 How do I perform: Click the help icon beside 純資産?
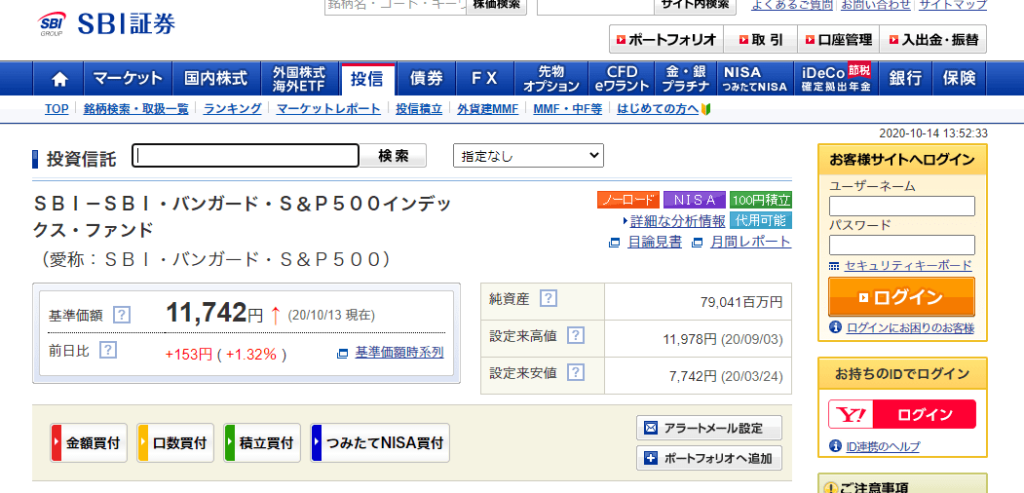548,298
